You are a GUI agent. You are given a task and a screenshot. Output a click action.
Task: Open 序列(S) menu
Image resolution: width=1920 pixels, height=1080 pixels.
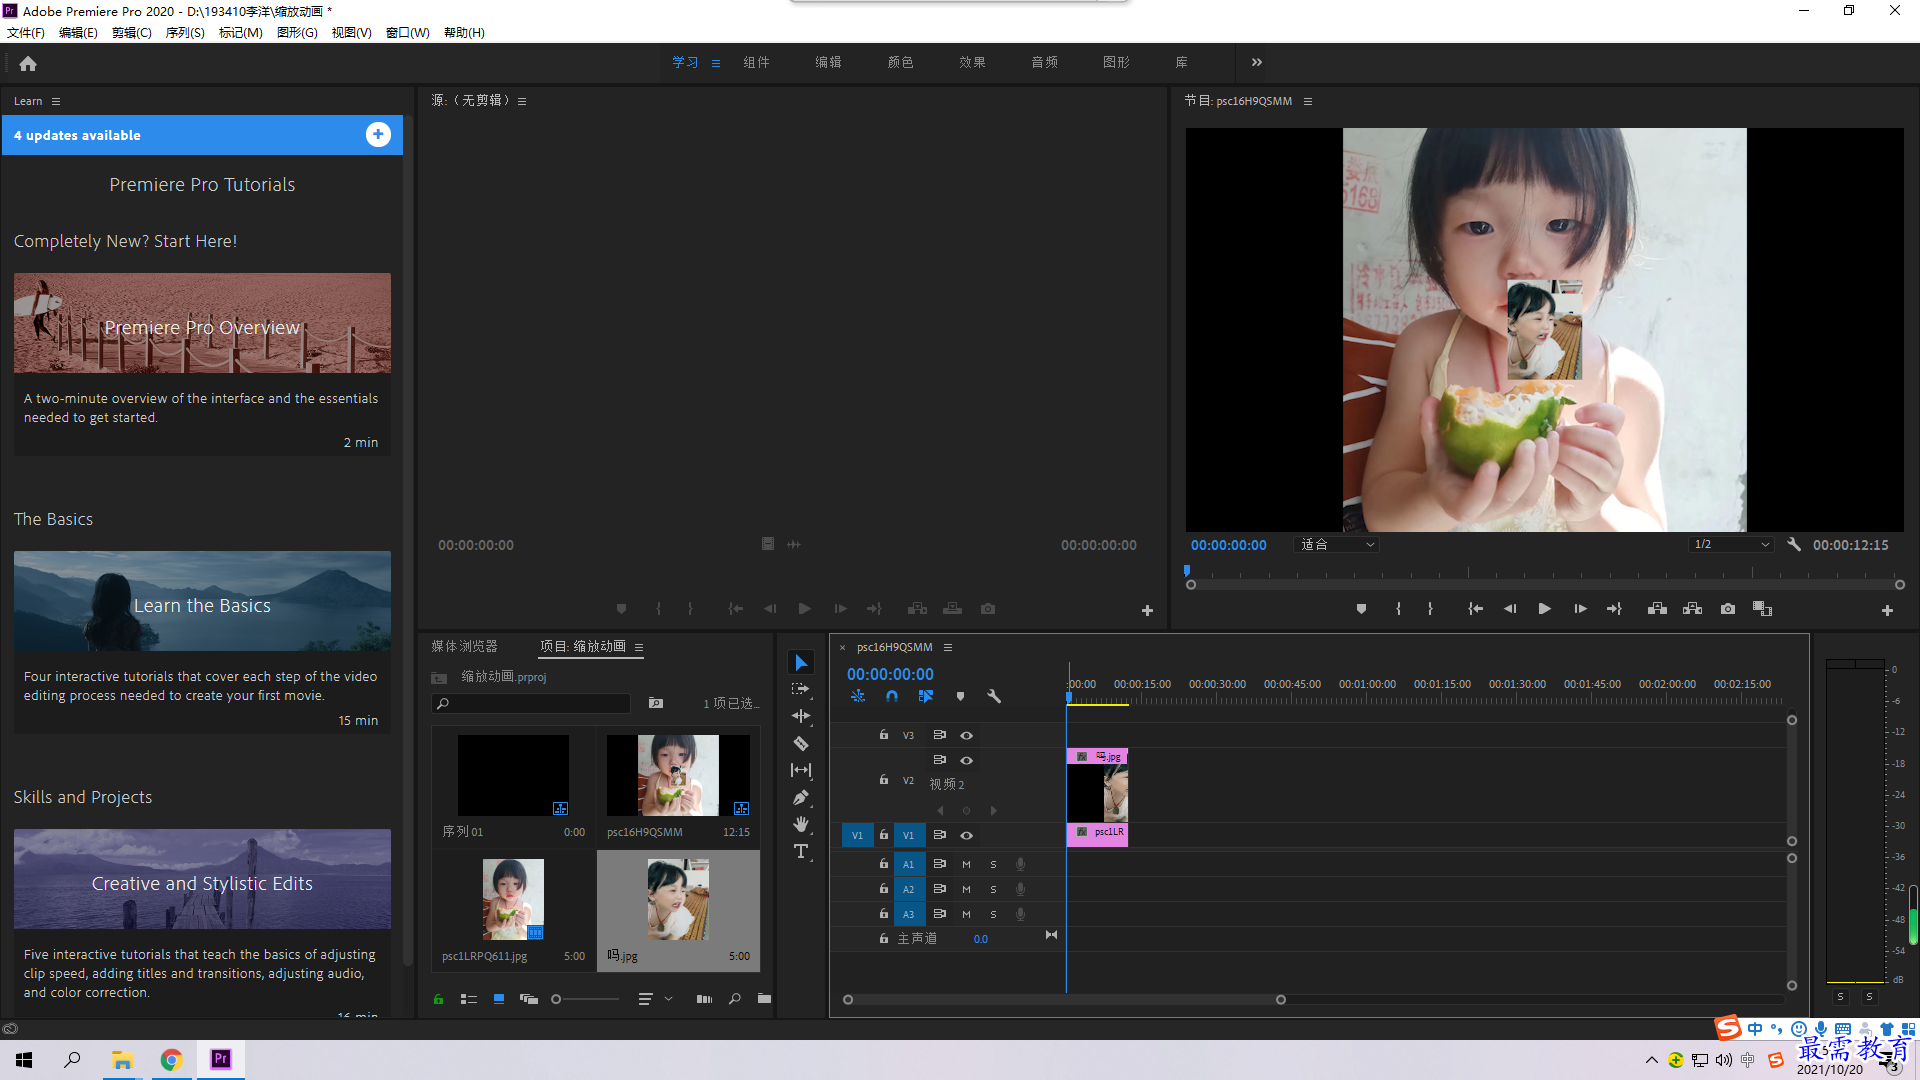click(x=185, y=32)
